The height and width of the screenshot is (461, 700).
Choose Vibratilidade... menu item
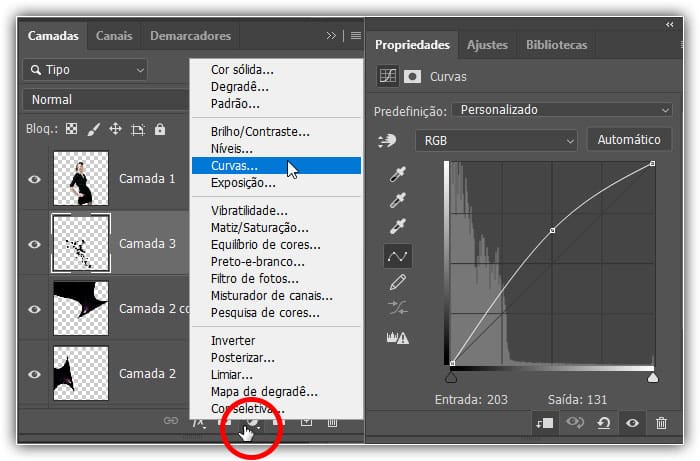276,211
